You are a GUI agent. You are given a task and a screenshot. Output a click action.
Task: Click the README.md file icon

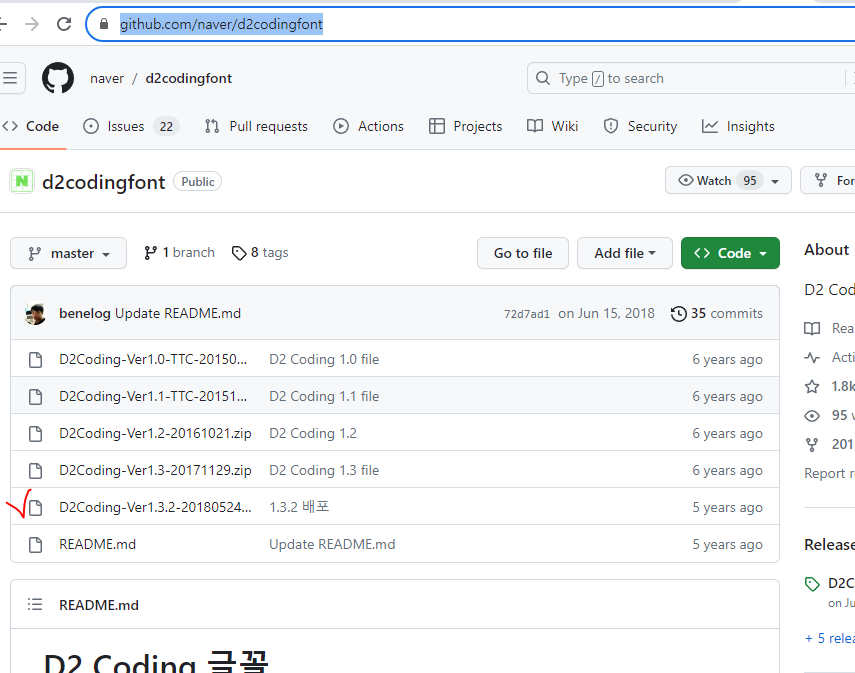[35, 544]
